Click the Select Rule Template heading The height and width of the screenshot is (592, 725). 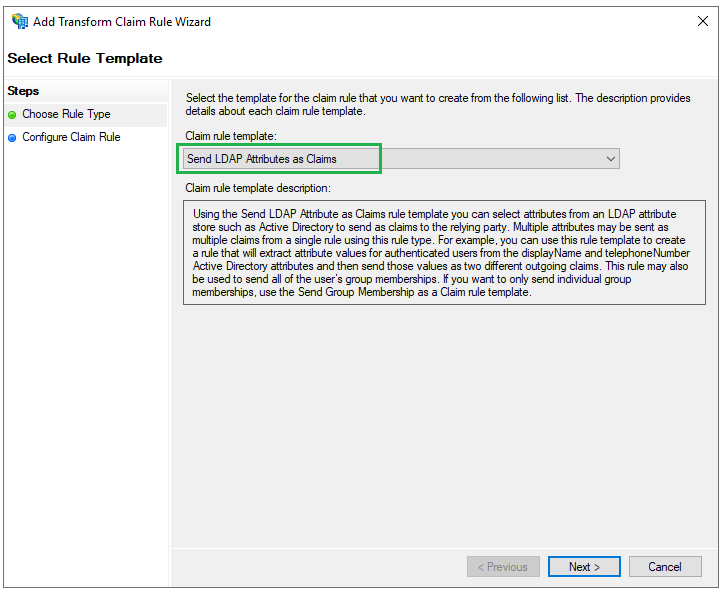click(x=85, y=58)
